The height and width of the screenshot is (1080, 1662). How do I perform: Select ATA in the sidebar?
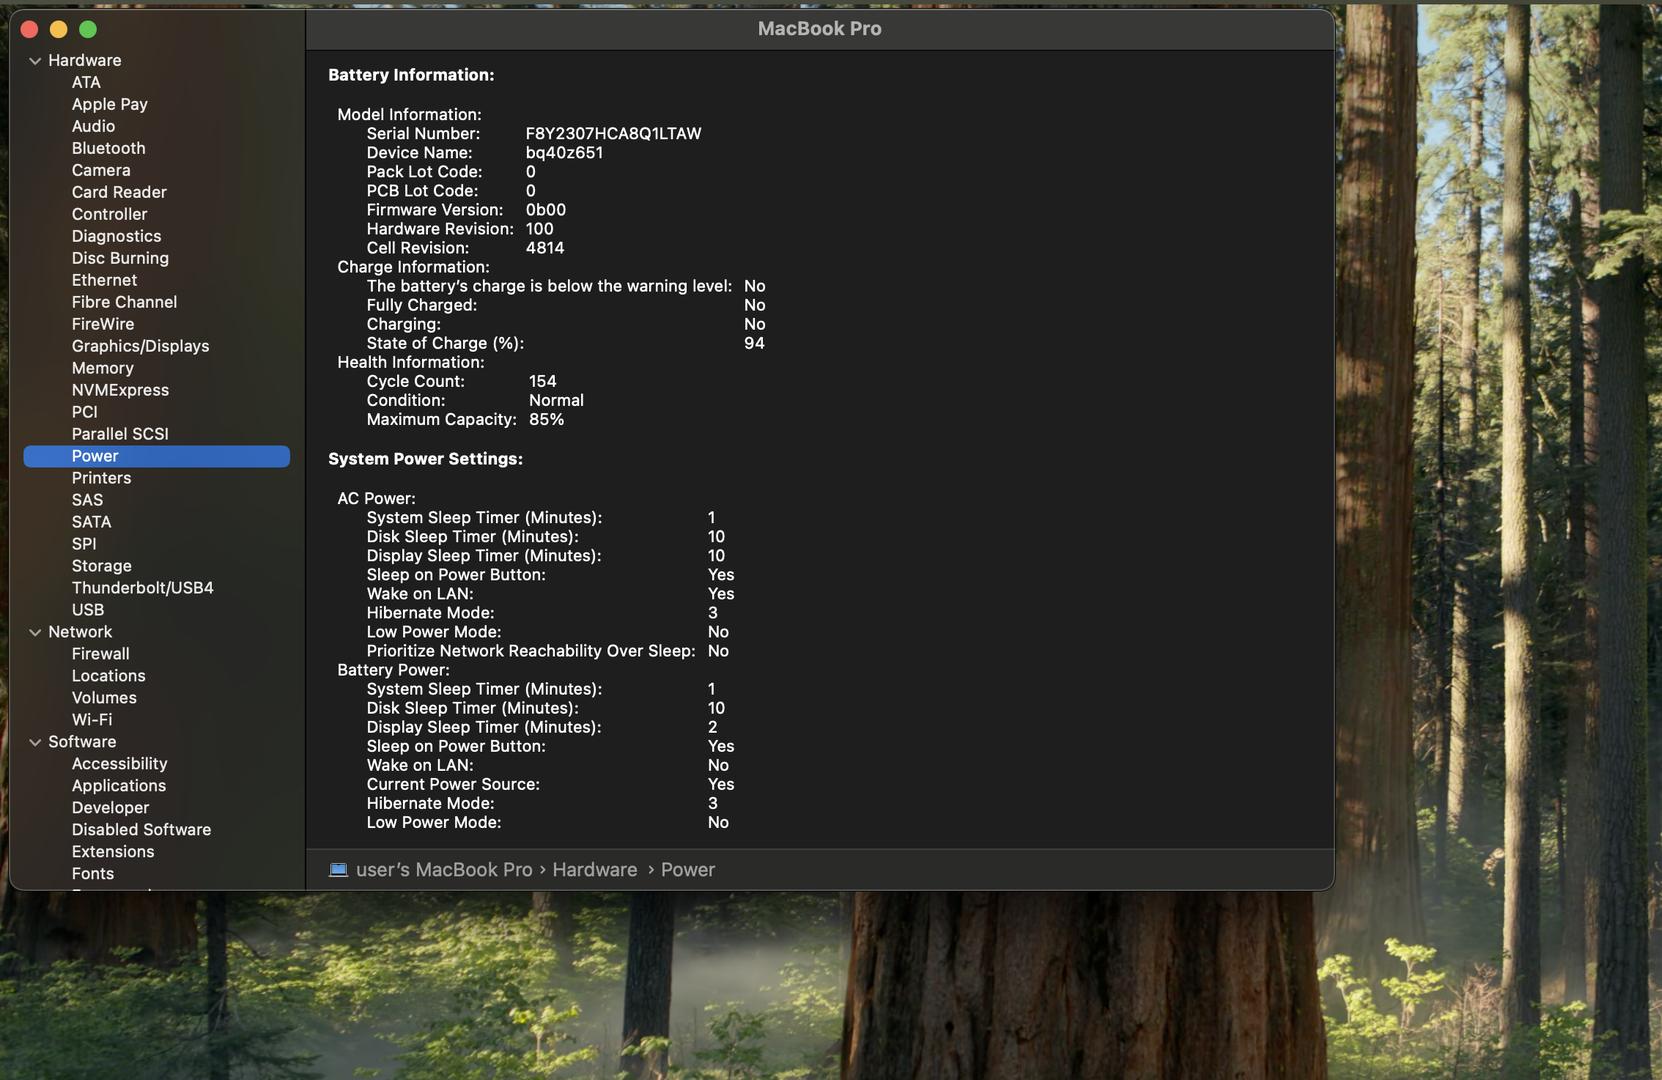coord(86,82)
